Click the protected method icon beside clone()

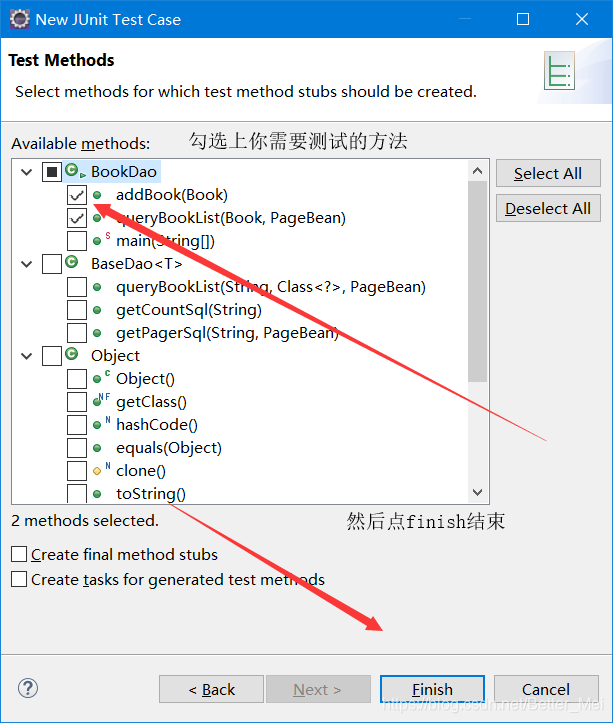pyautogui.click(x=101, y=469)
